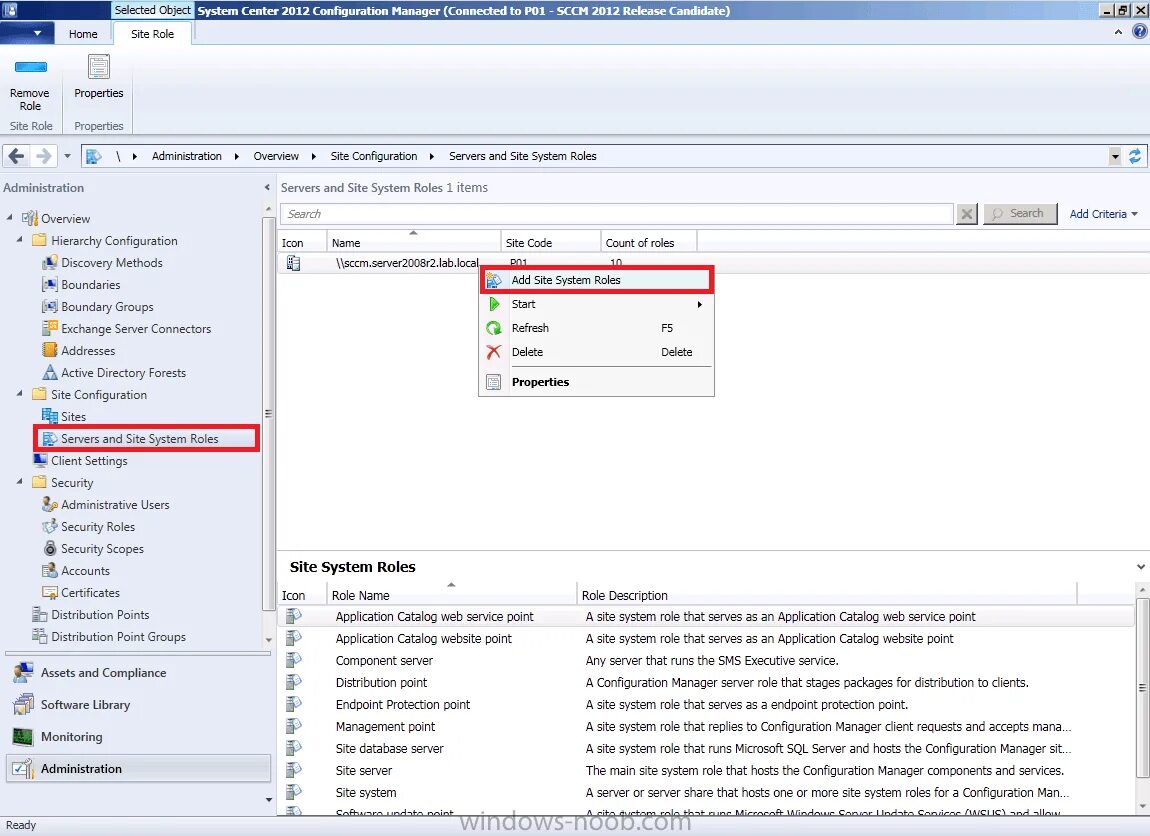
Task: Sort by the Count of roles column
Action: (649, 243)
